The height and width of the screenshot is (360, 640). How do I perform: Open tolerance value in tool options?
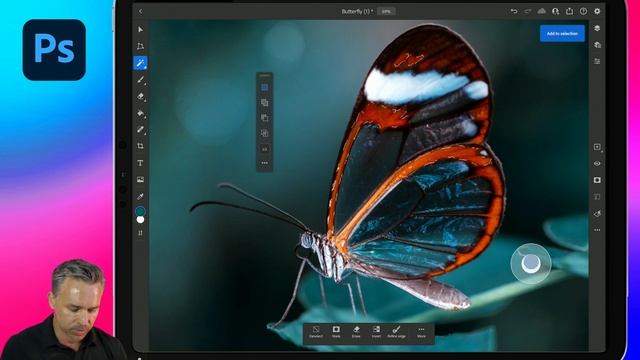(x=264, y=149)
